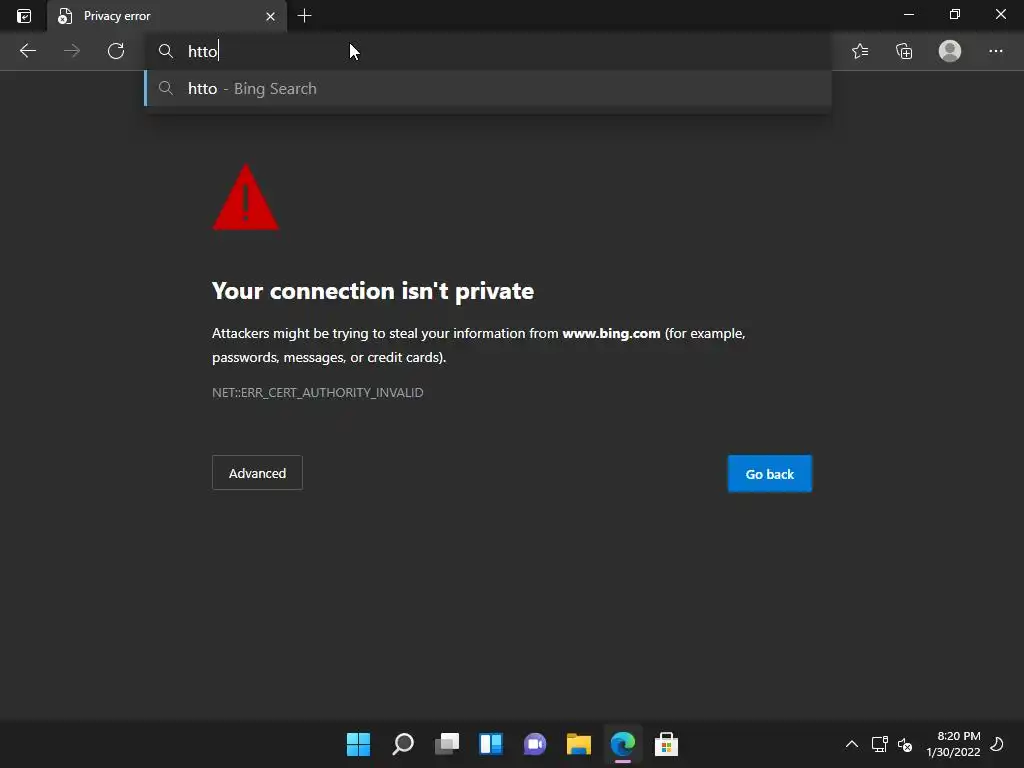Image resolution: width=1024 pixels, height=768 pixels.
Task: Click the forward arrow button
Action: click(72, 51)
